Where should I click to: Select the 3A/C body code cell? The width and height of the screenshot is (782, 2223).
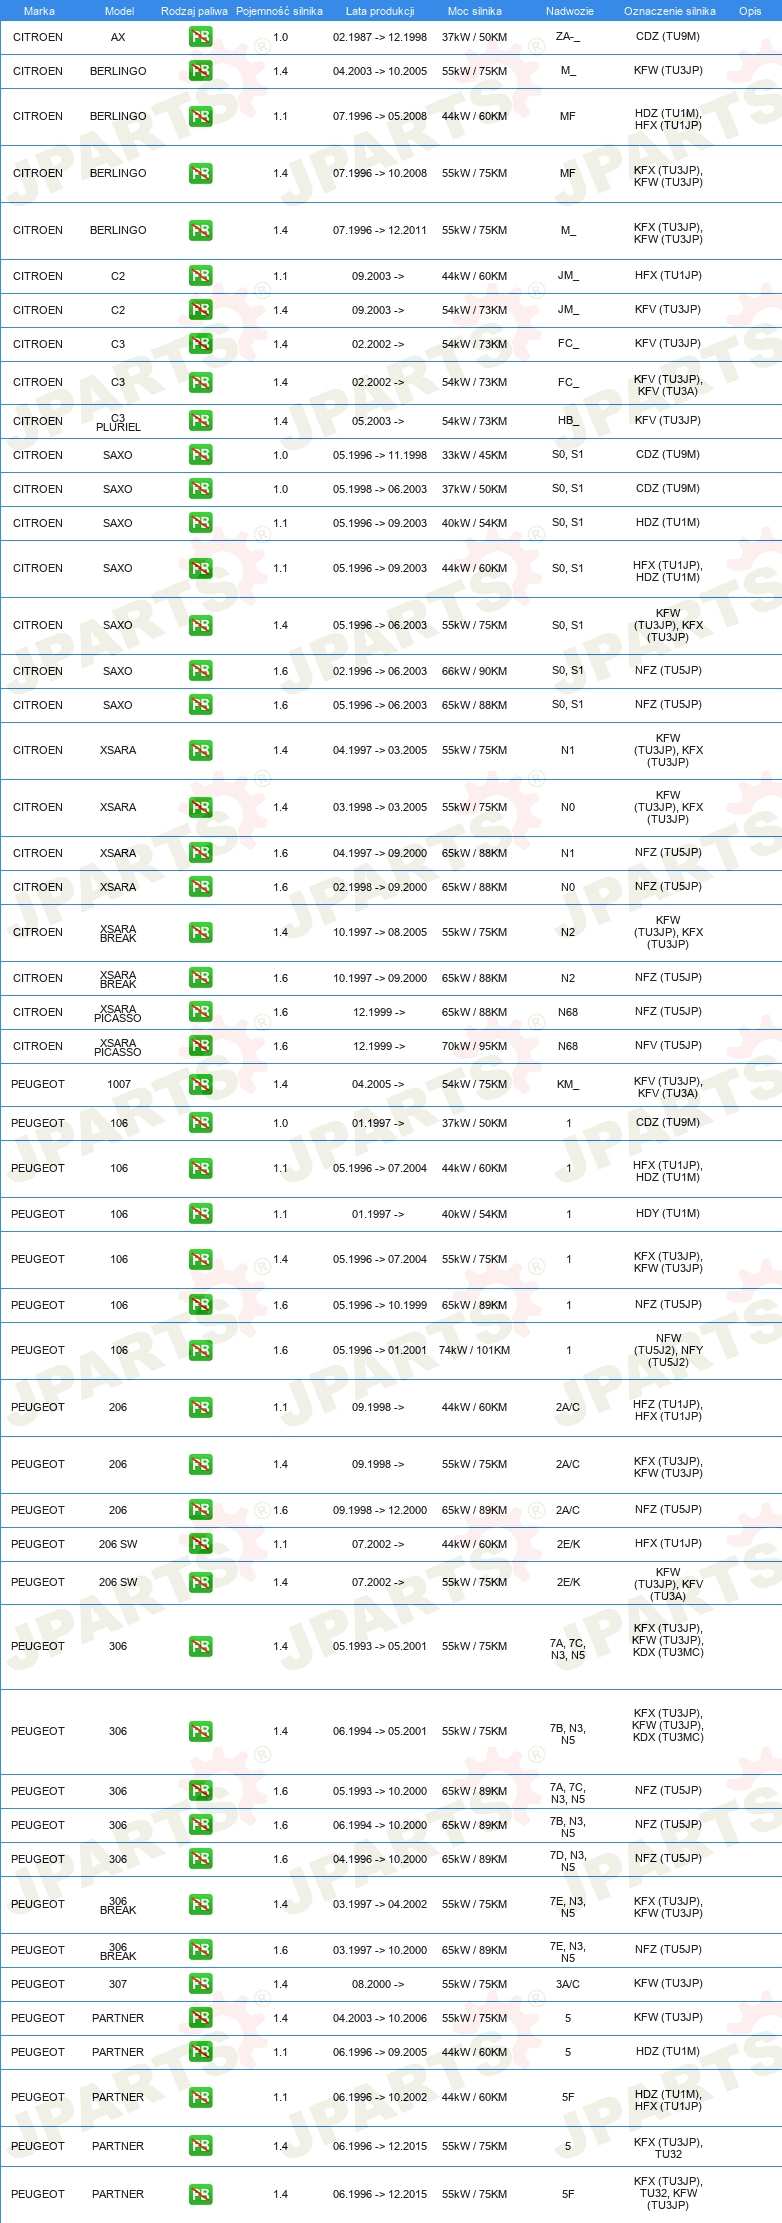pos(568,1984)
